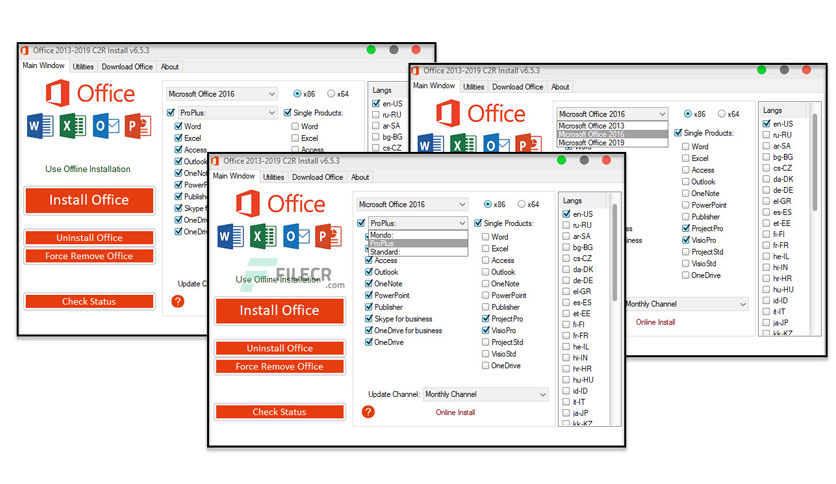836x484 pixels.
Task: Uncheck Skype for business in front window
Action: point(368,318)
